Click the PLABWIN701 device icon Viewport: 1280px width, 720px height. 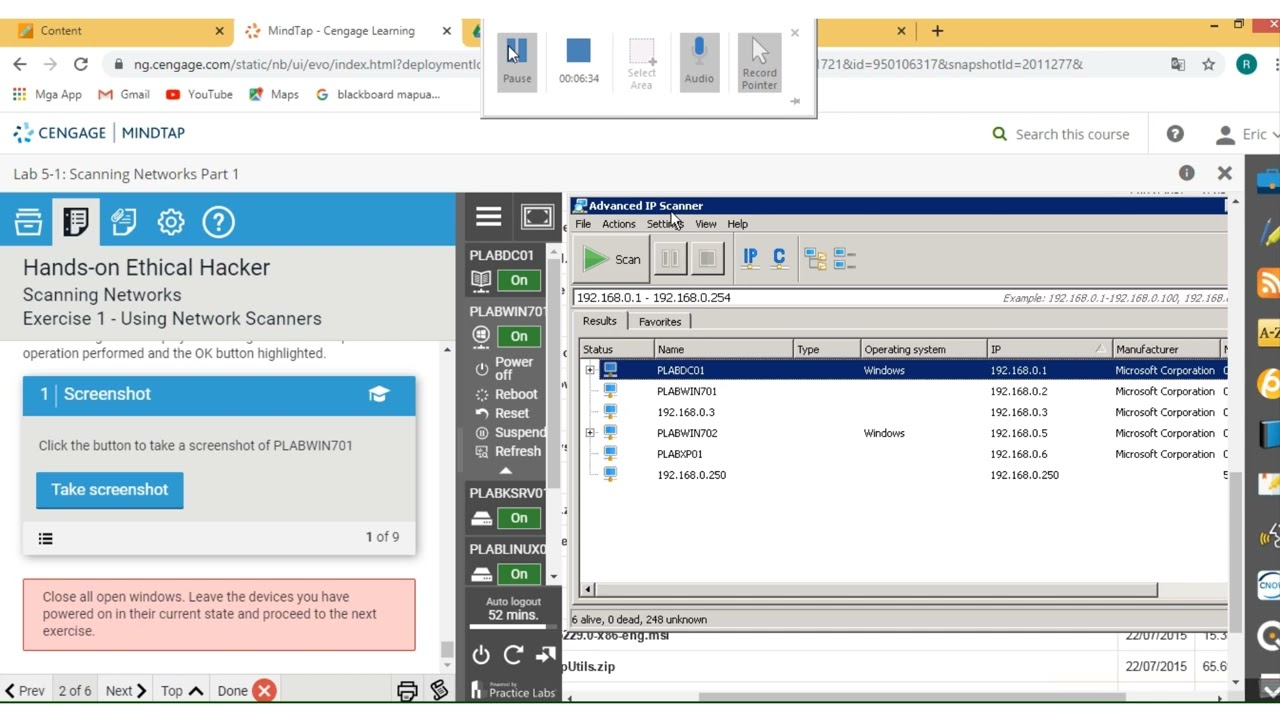[x=481, y=336]
